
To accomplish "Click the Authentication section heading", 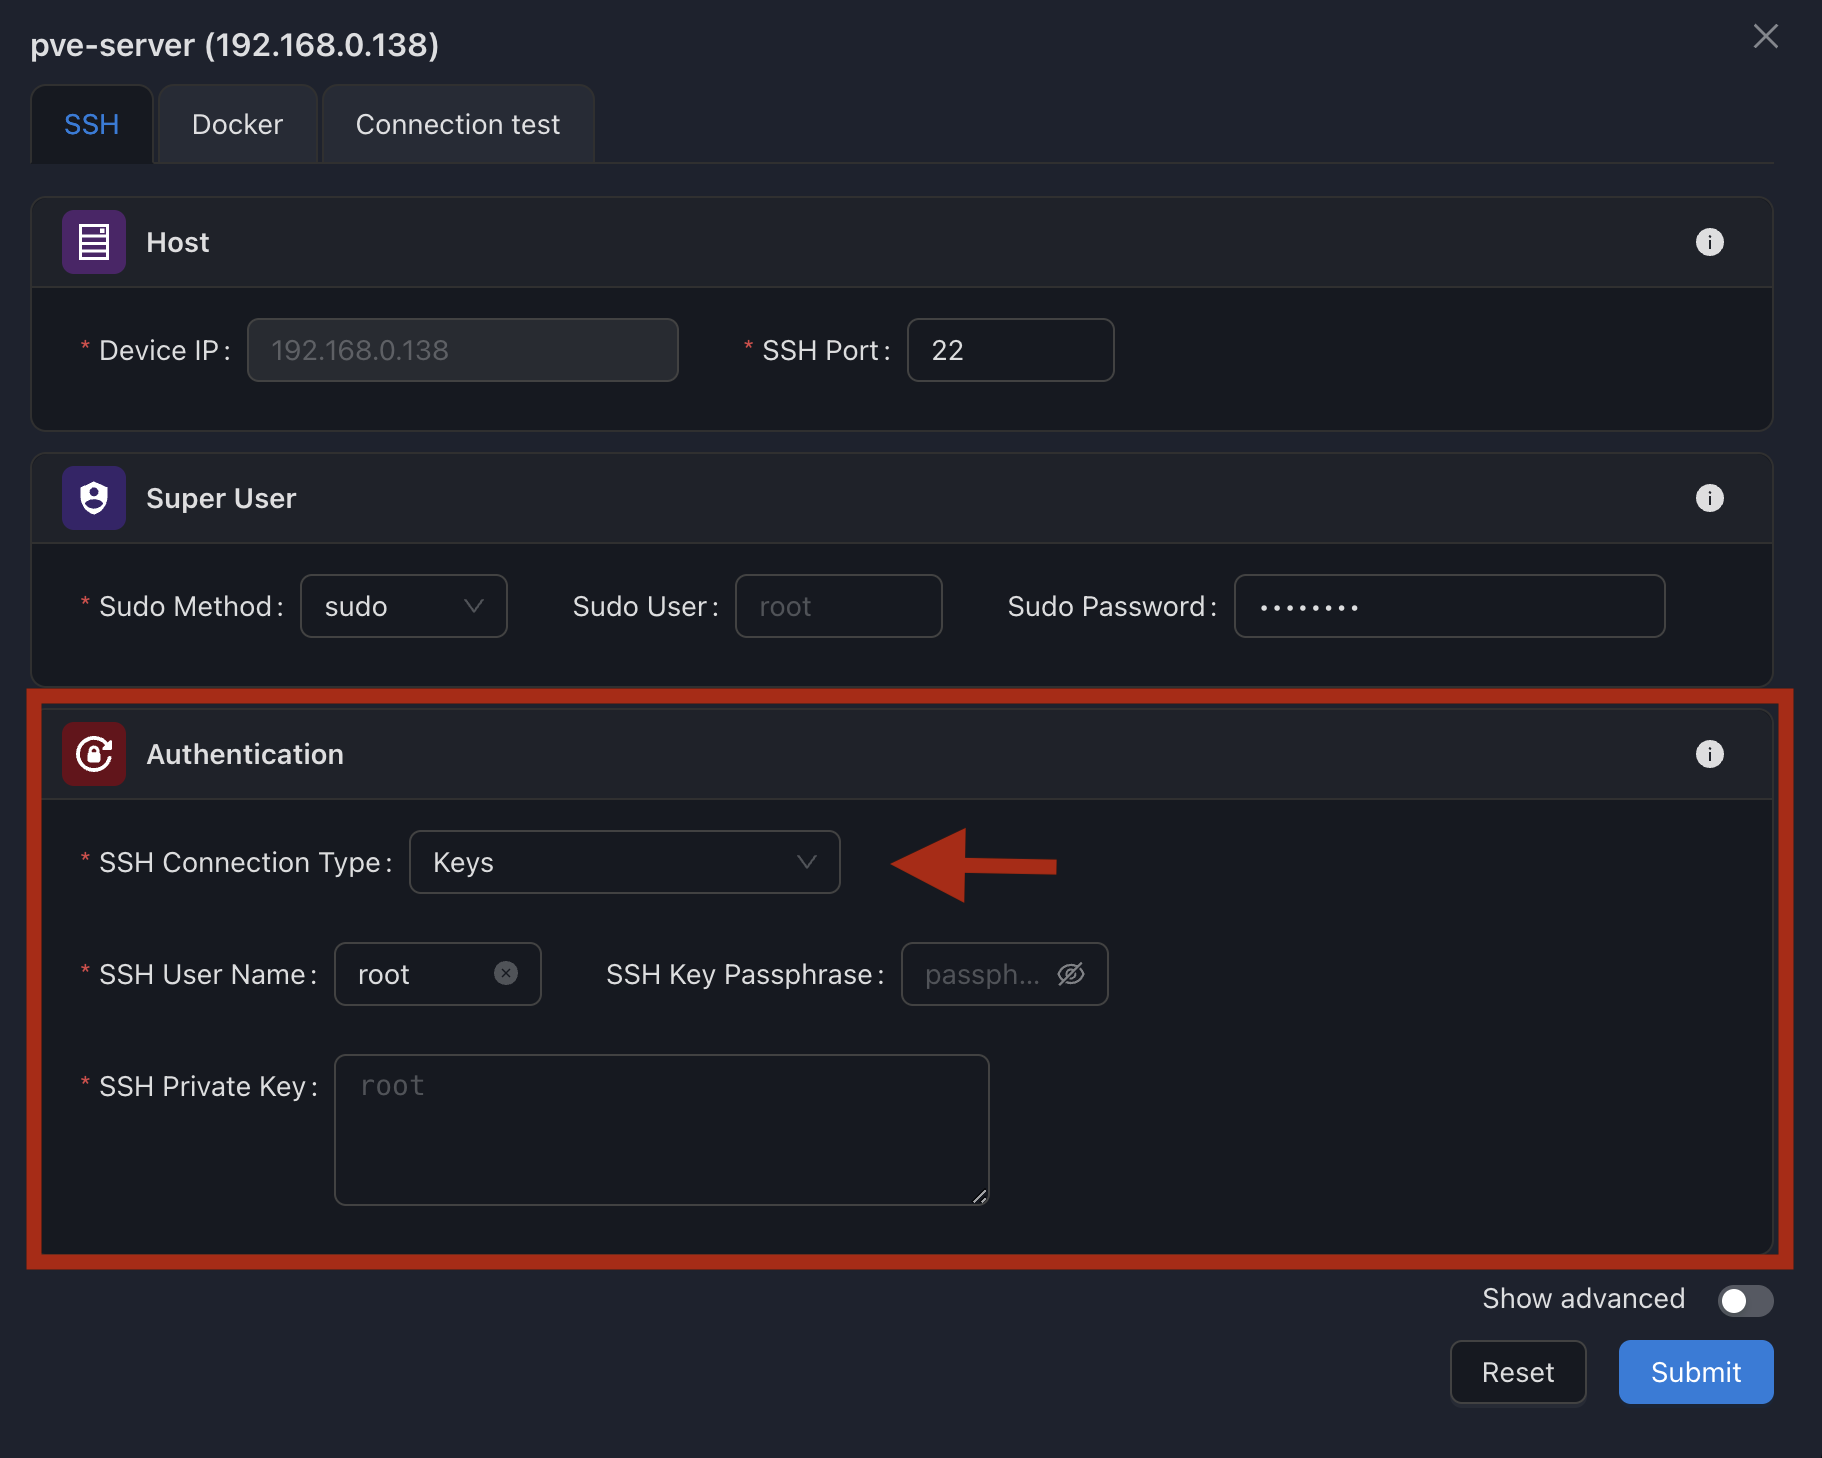I will [x=245, y=754].
